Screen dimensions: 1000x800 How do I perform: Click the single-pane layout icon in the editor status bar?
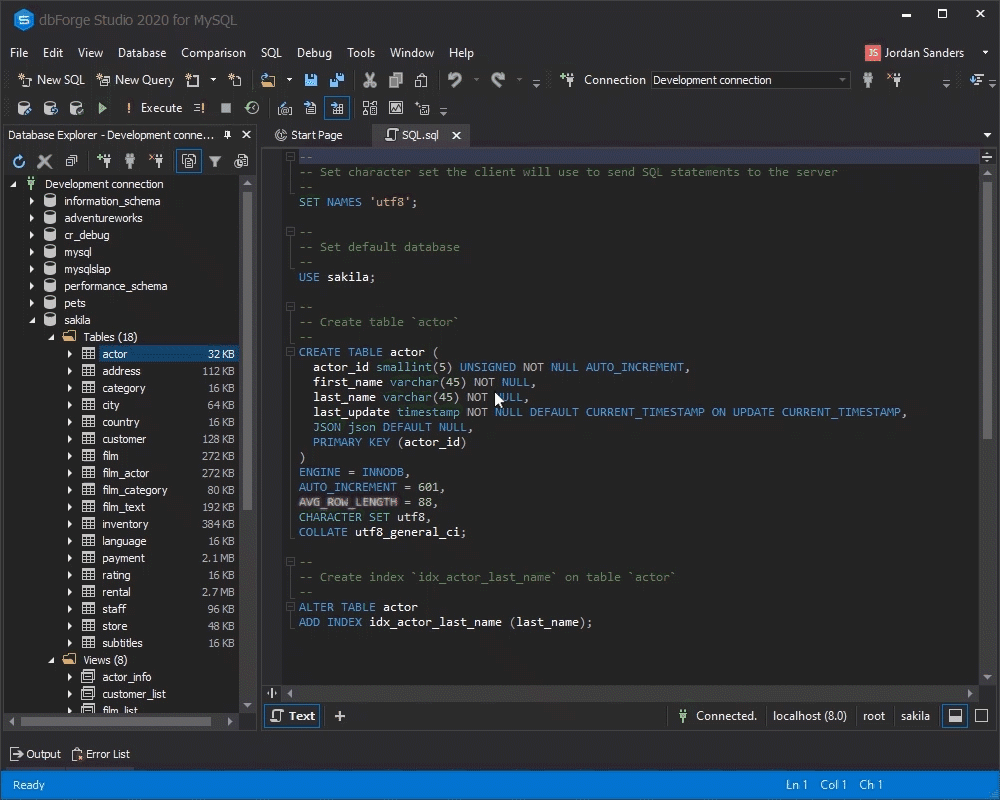[982, 716]
